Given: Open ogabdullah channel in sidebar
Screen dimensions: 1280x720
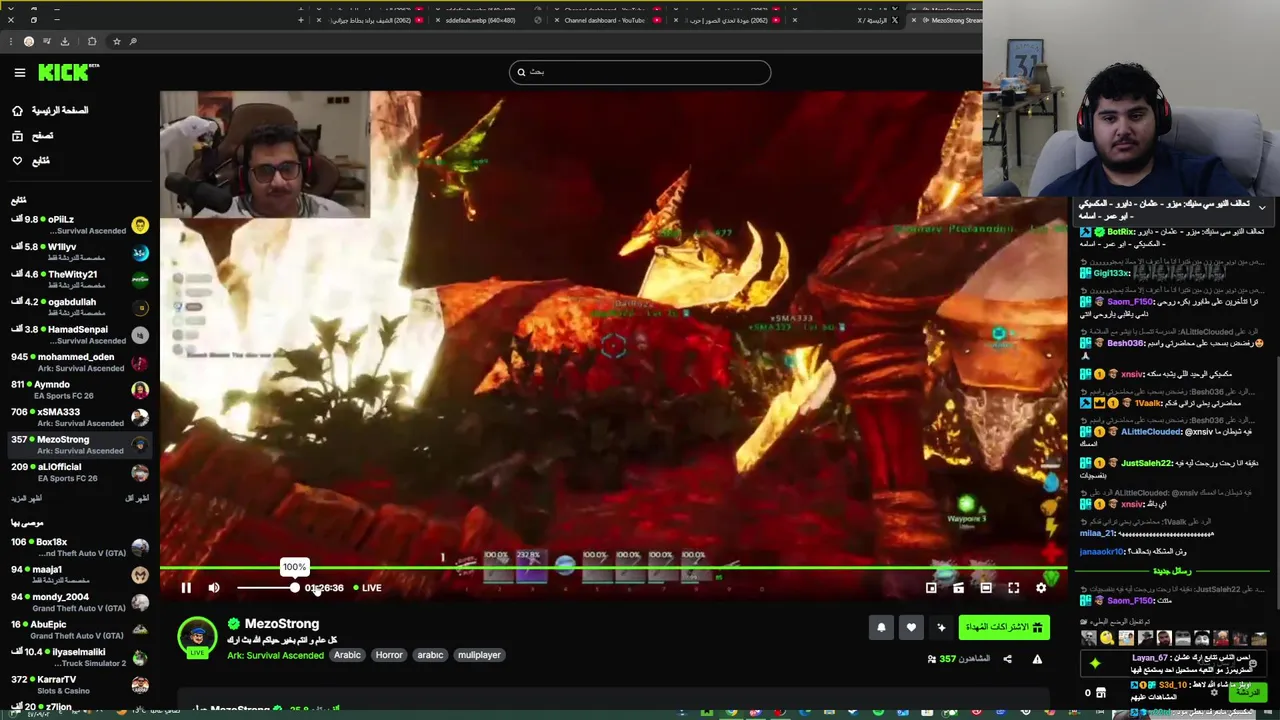Looking at the screenshot, I should 80,307.
